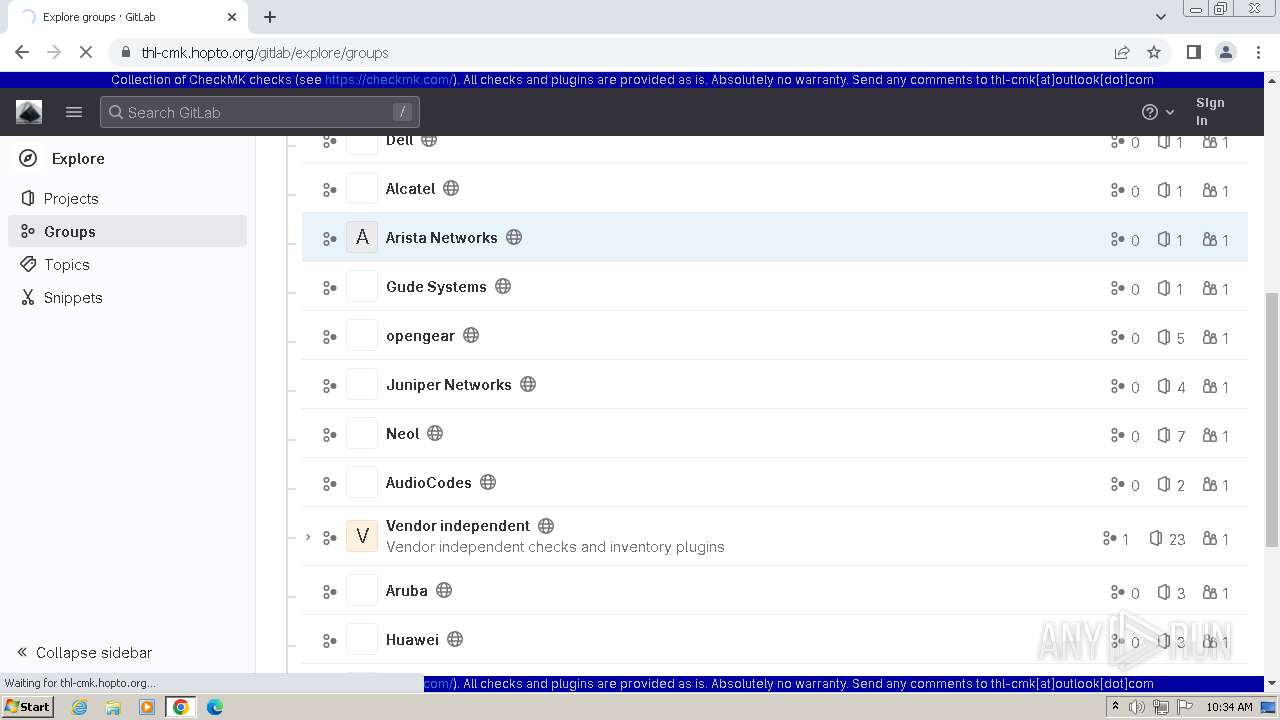Open the AudioCodes group

pyautogui.click(x=429, y=482)
